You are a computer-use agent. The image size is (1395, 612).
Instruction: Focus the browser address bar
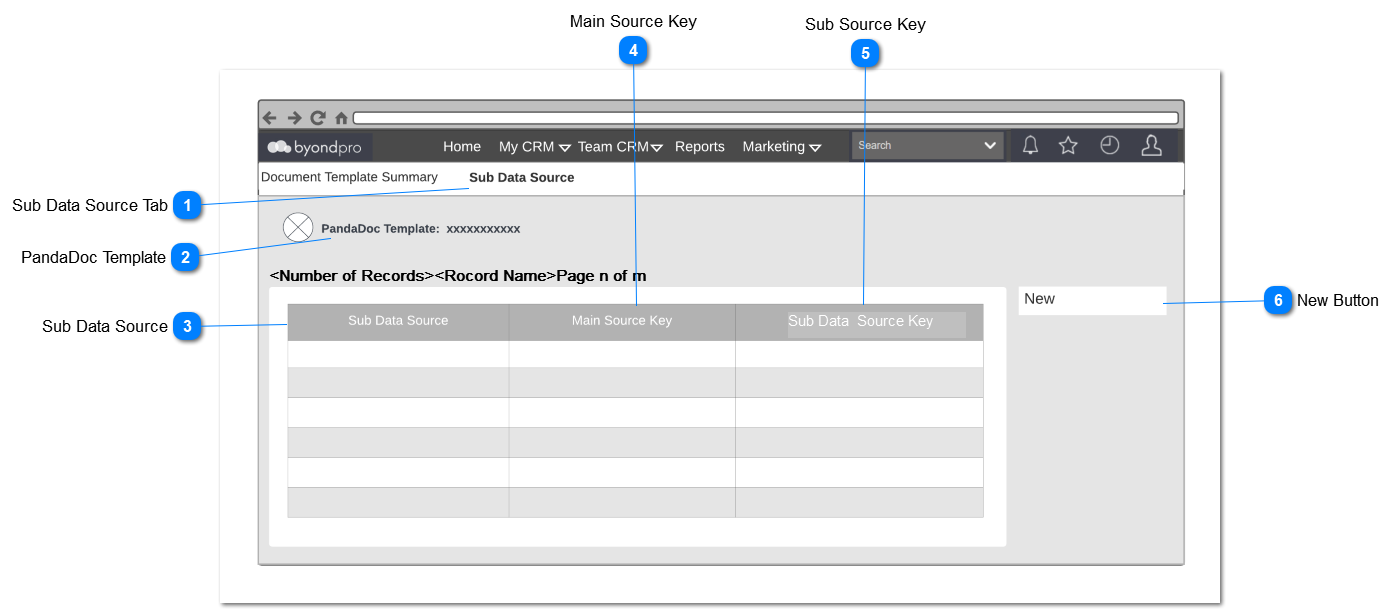click(765, 118)
